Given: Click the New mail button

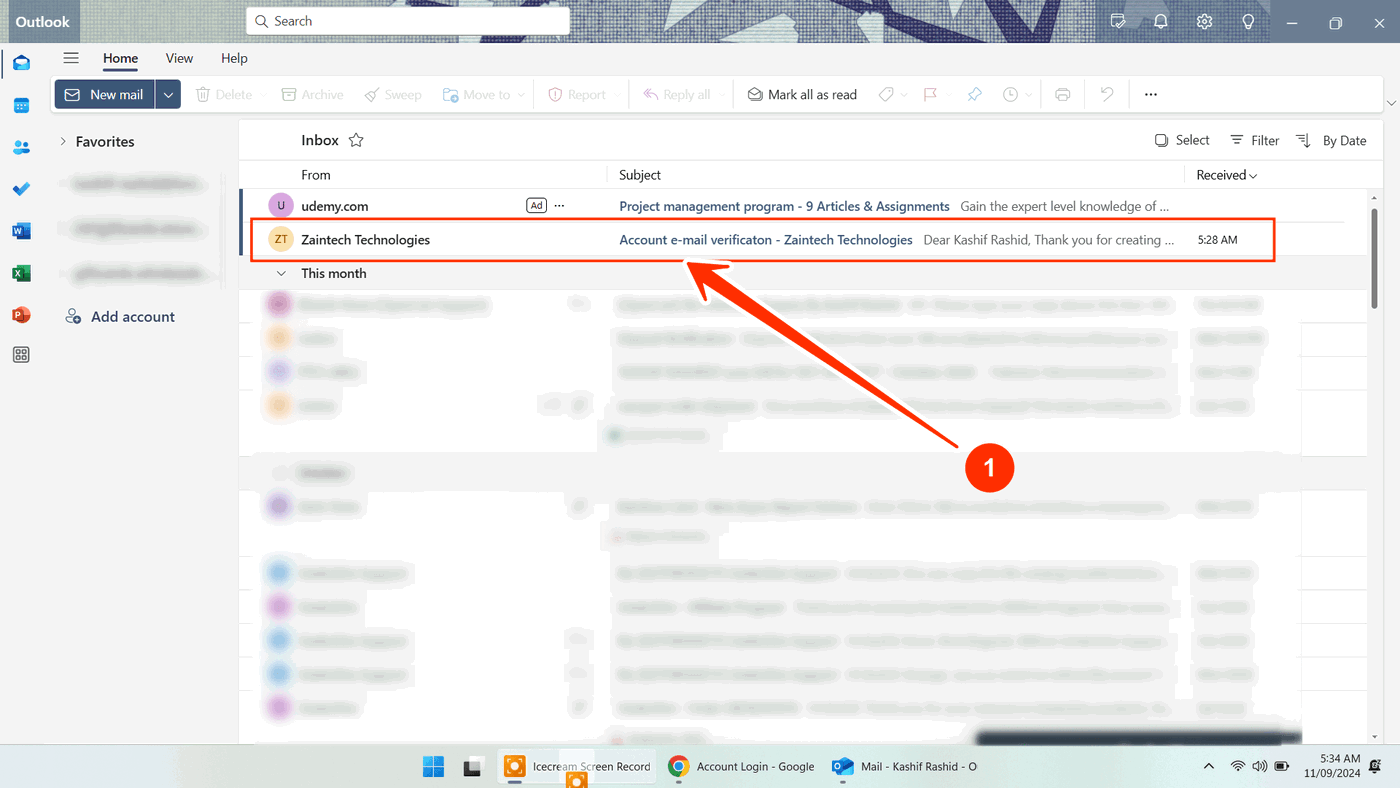Looking at the screenshot, I should [x=105, y=94].
